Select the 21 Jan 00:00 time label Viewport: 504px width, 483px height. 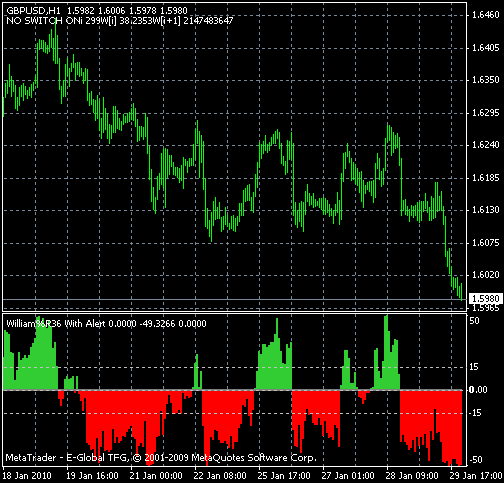(156, 476)
